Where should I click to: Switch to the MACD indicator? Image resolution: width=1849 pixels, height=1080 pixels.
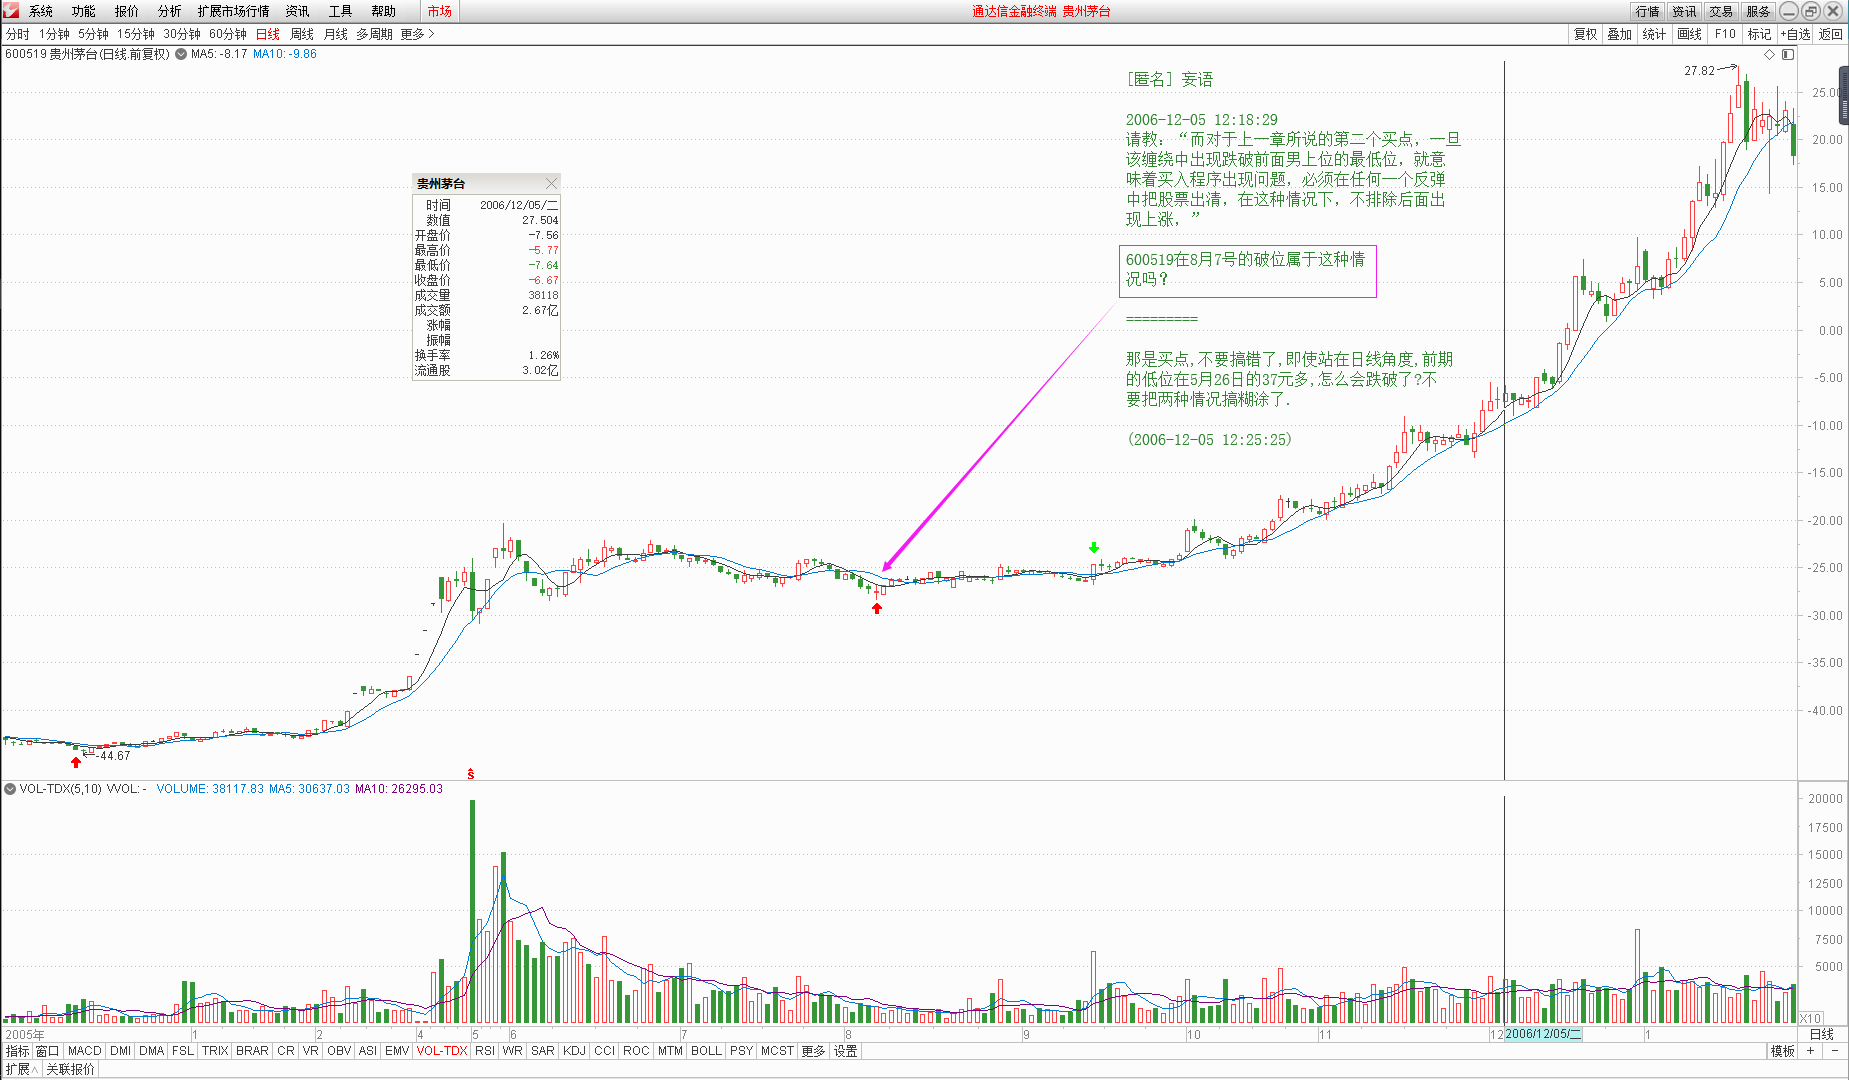[x=84, y=1051]
